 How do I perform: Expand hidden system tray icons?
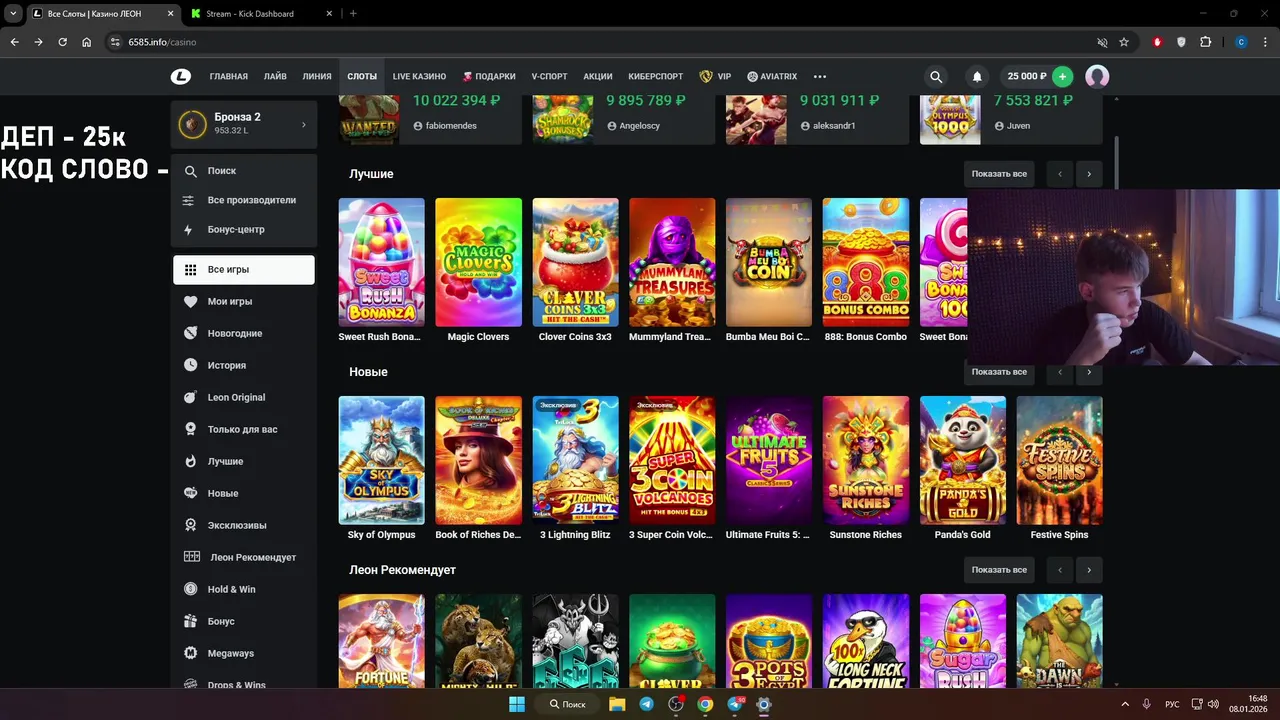pyautogui.click(x=1124, y=704)
